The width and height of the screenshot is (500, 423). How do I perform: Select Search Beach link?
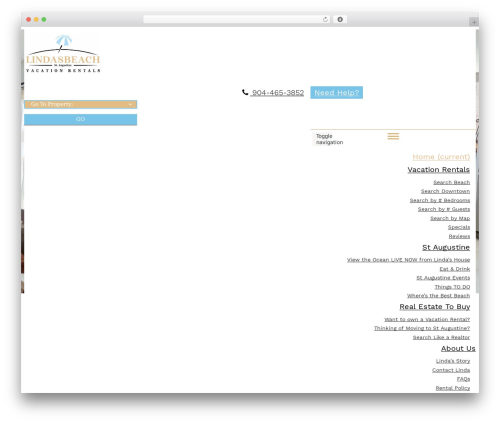click(452, 182)
